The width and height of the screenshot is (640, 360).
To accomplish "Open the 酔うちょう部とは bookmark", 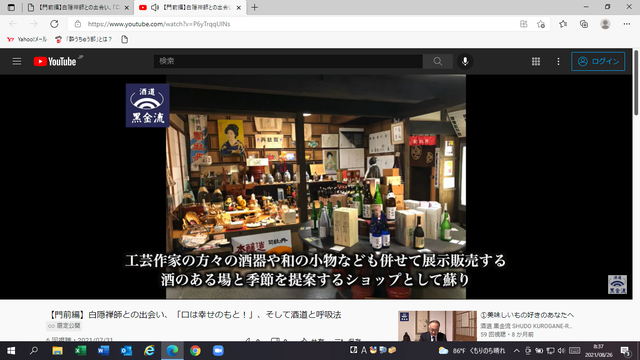I will [x=84, y=39].
